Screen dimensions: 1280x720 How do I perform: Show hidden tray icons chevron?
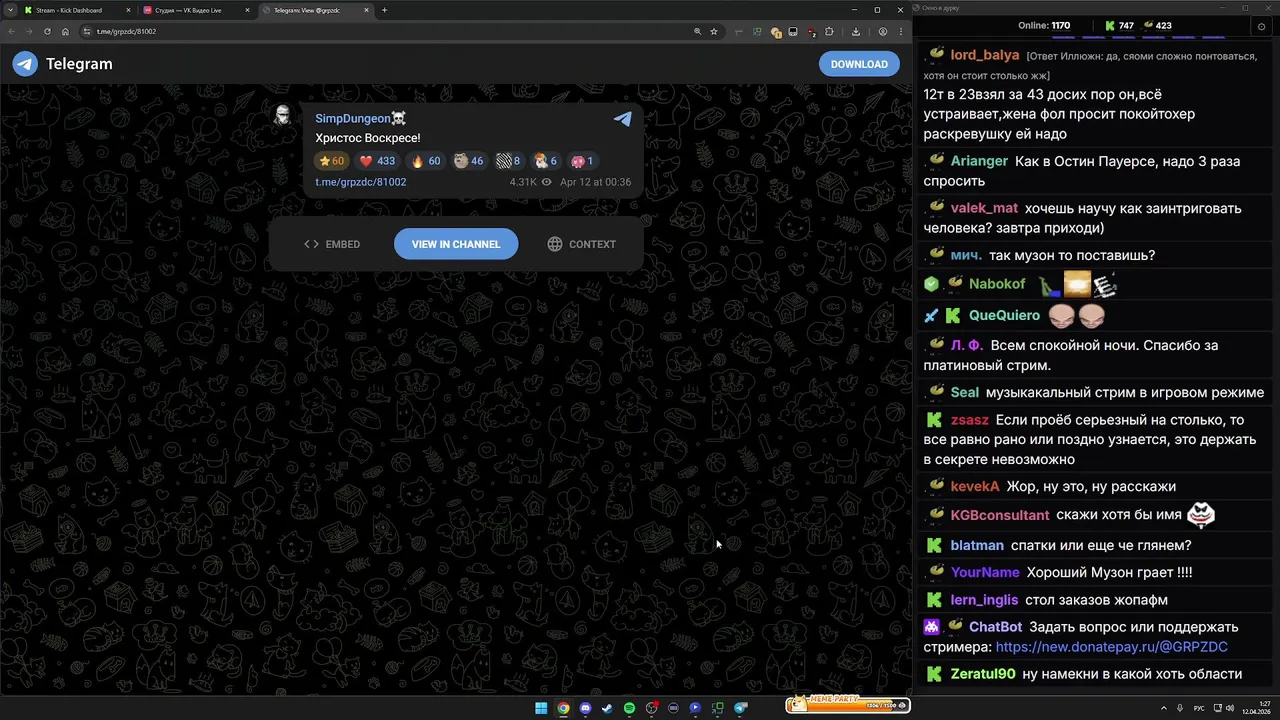[1164, 708]
